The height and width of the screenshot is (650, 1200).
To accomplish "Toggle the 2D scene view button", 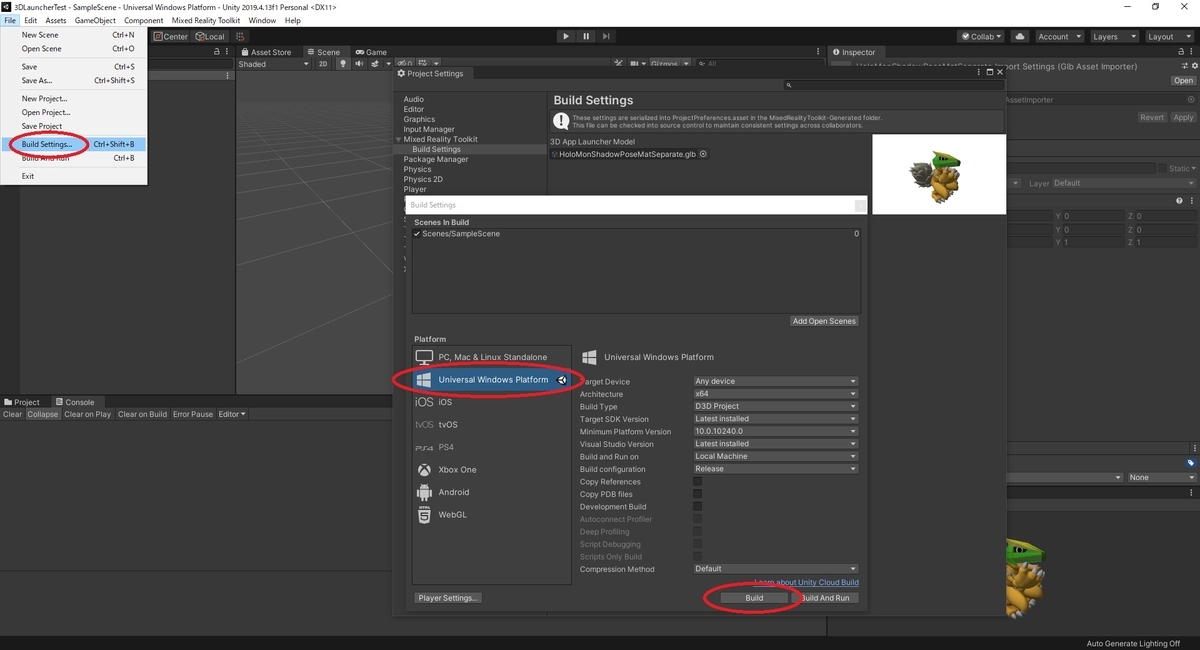I will (x=322, y=64).
